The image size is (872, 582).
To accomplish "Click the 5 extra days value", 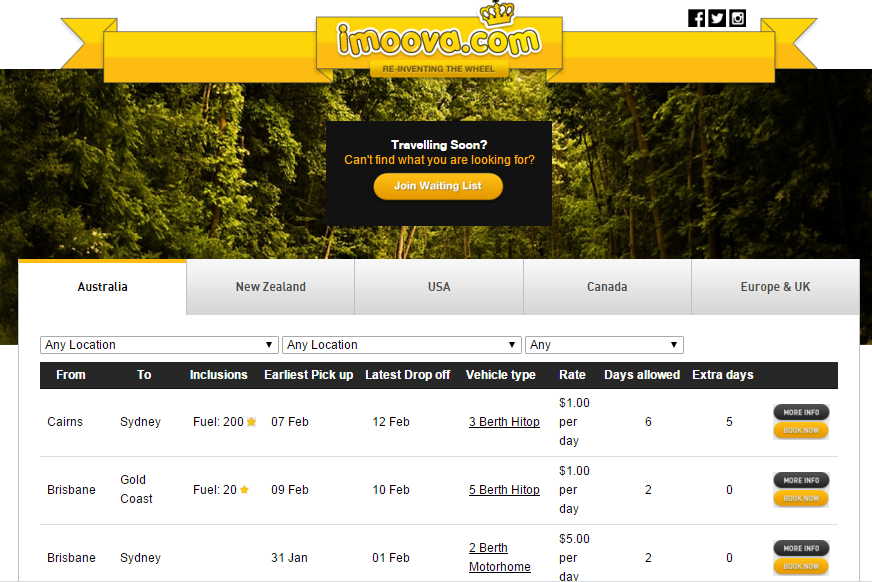I will coord(729,422).
